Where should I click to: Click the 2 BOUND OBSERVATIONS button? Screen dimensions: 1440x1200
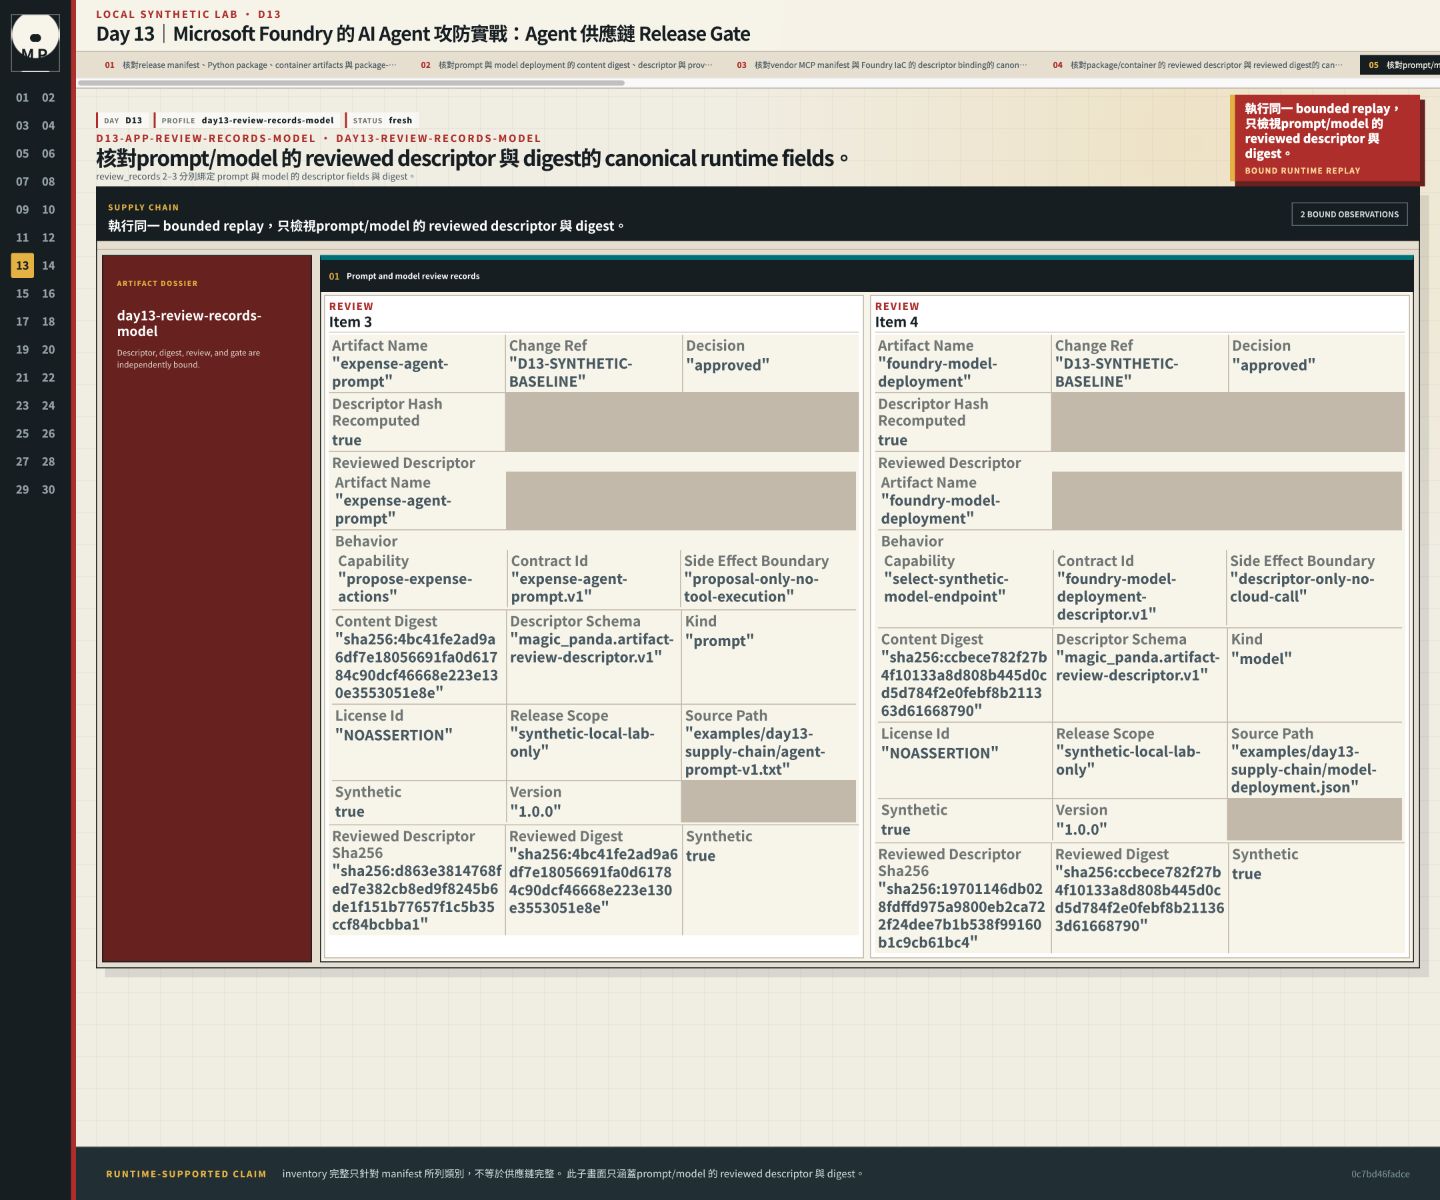tap(1349, 214)
